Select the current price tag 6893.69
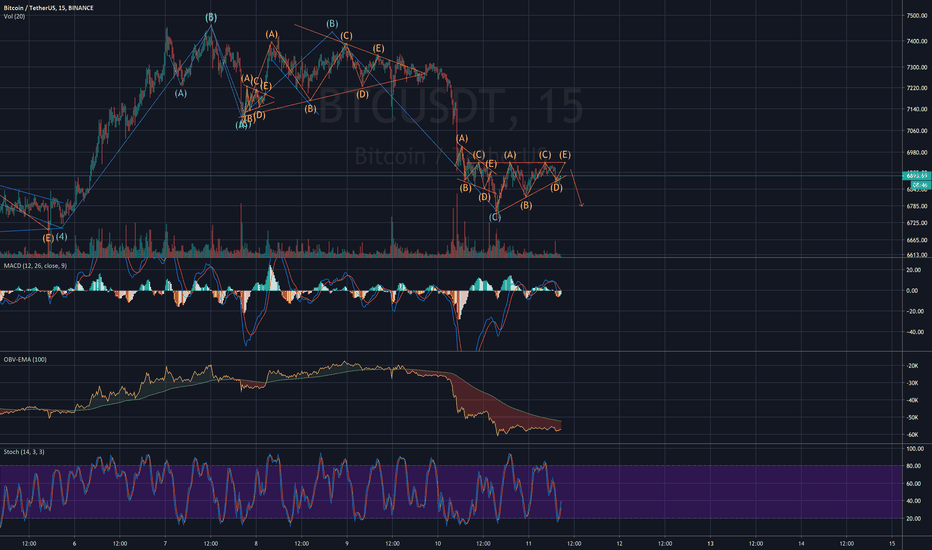Screen dimensions: 932x550 [x=916, y=176]
